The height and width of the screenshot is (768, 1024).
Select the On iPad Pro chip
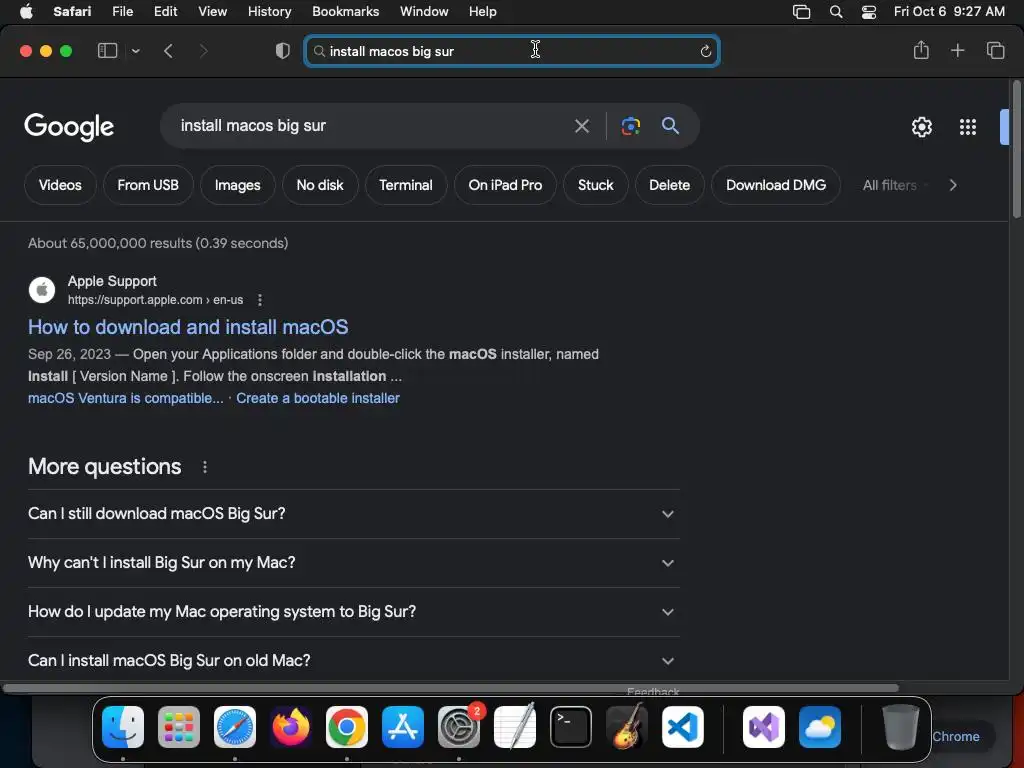click(x=505, y=185)
